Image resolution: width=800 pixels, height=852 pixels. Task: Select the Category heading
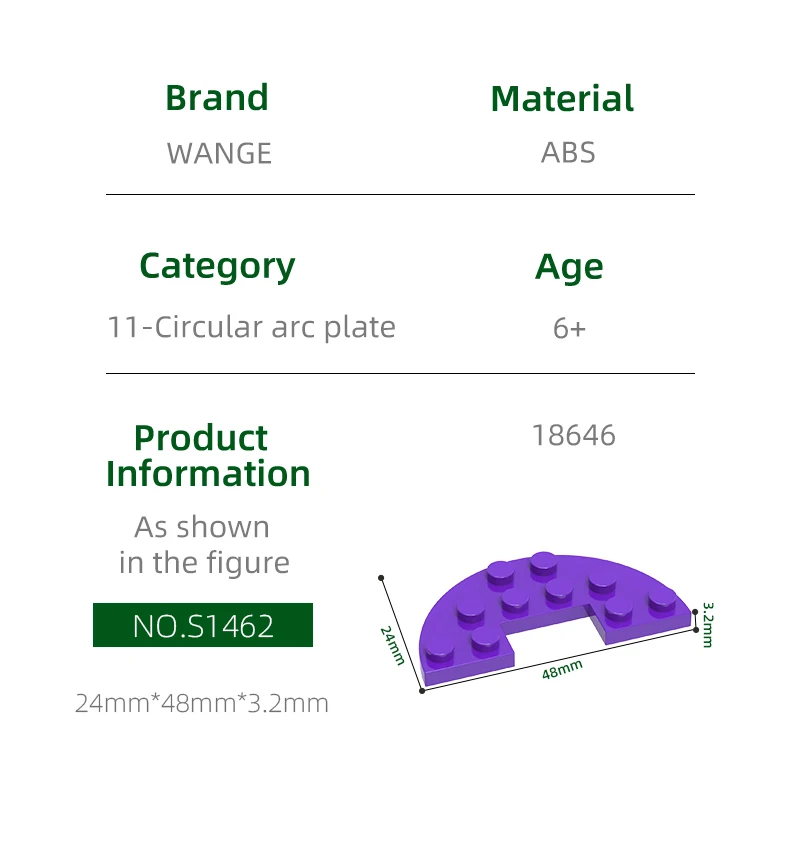point(217,266)
